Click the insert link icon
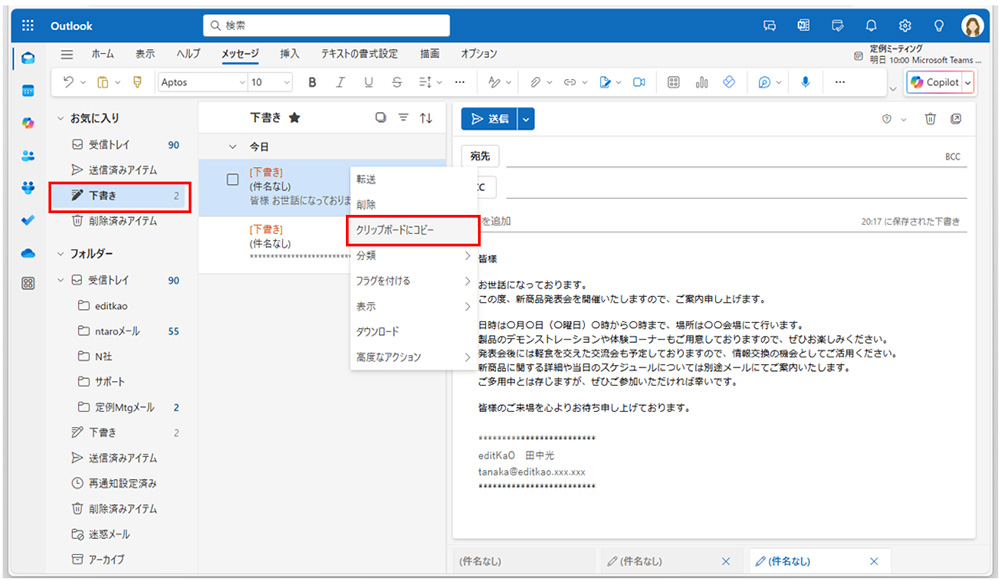This screenshot has width=1000, height=580. click(570, 82)
